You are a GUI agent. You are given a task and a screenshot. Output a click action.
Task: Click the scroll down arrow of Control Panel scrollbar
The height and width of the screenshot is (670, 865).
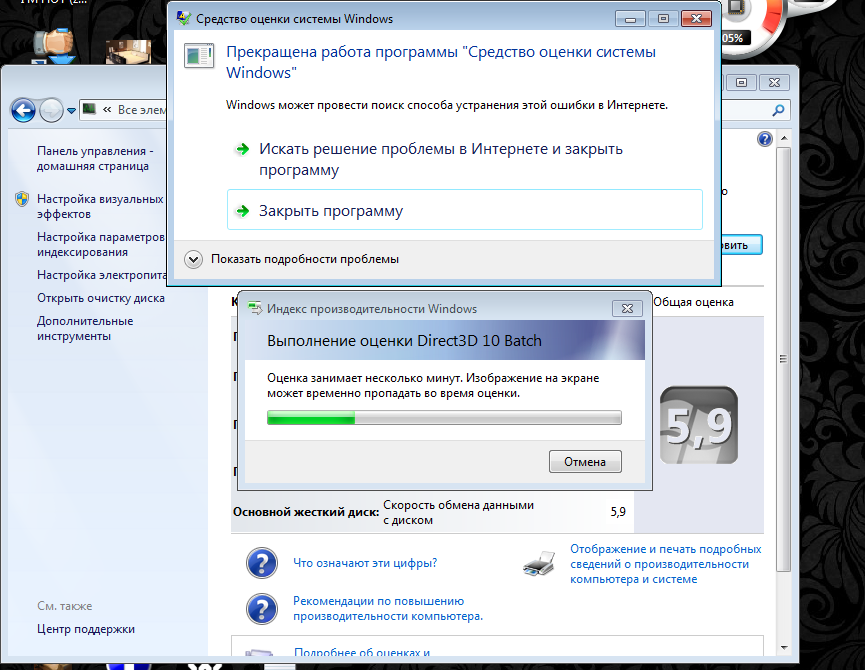pos(784,647)
